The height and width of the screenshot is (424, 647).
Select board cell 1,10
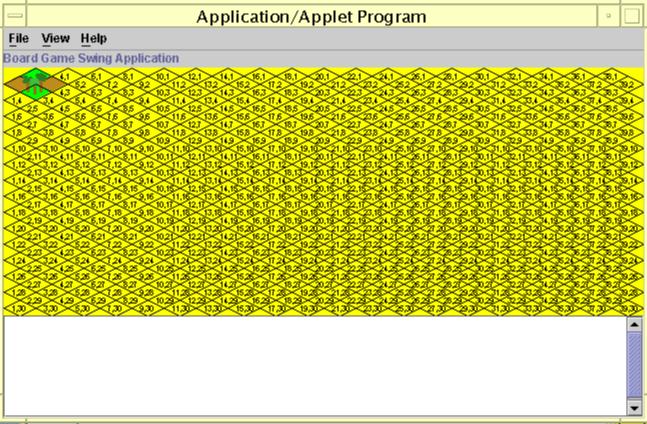19,148
